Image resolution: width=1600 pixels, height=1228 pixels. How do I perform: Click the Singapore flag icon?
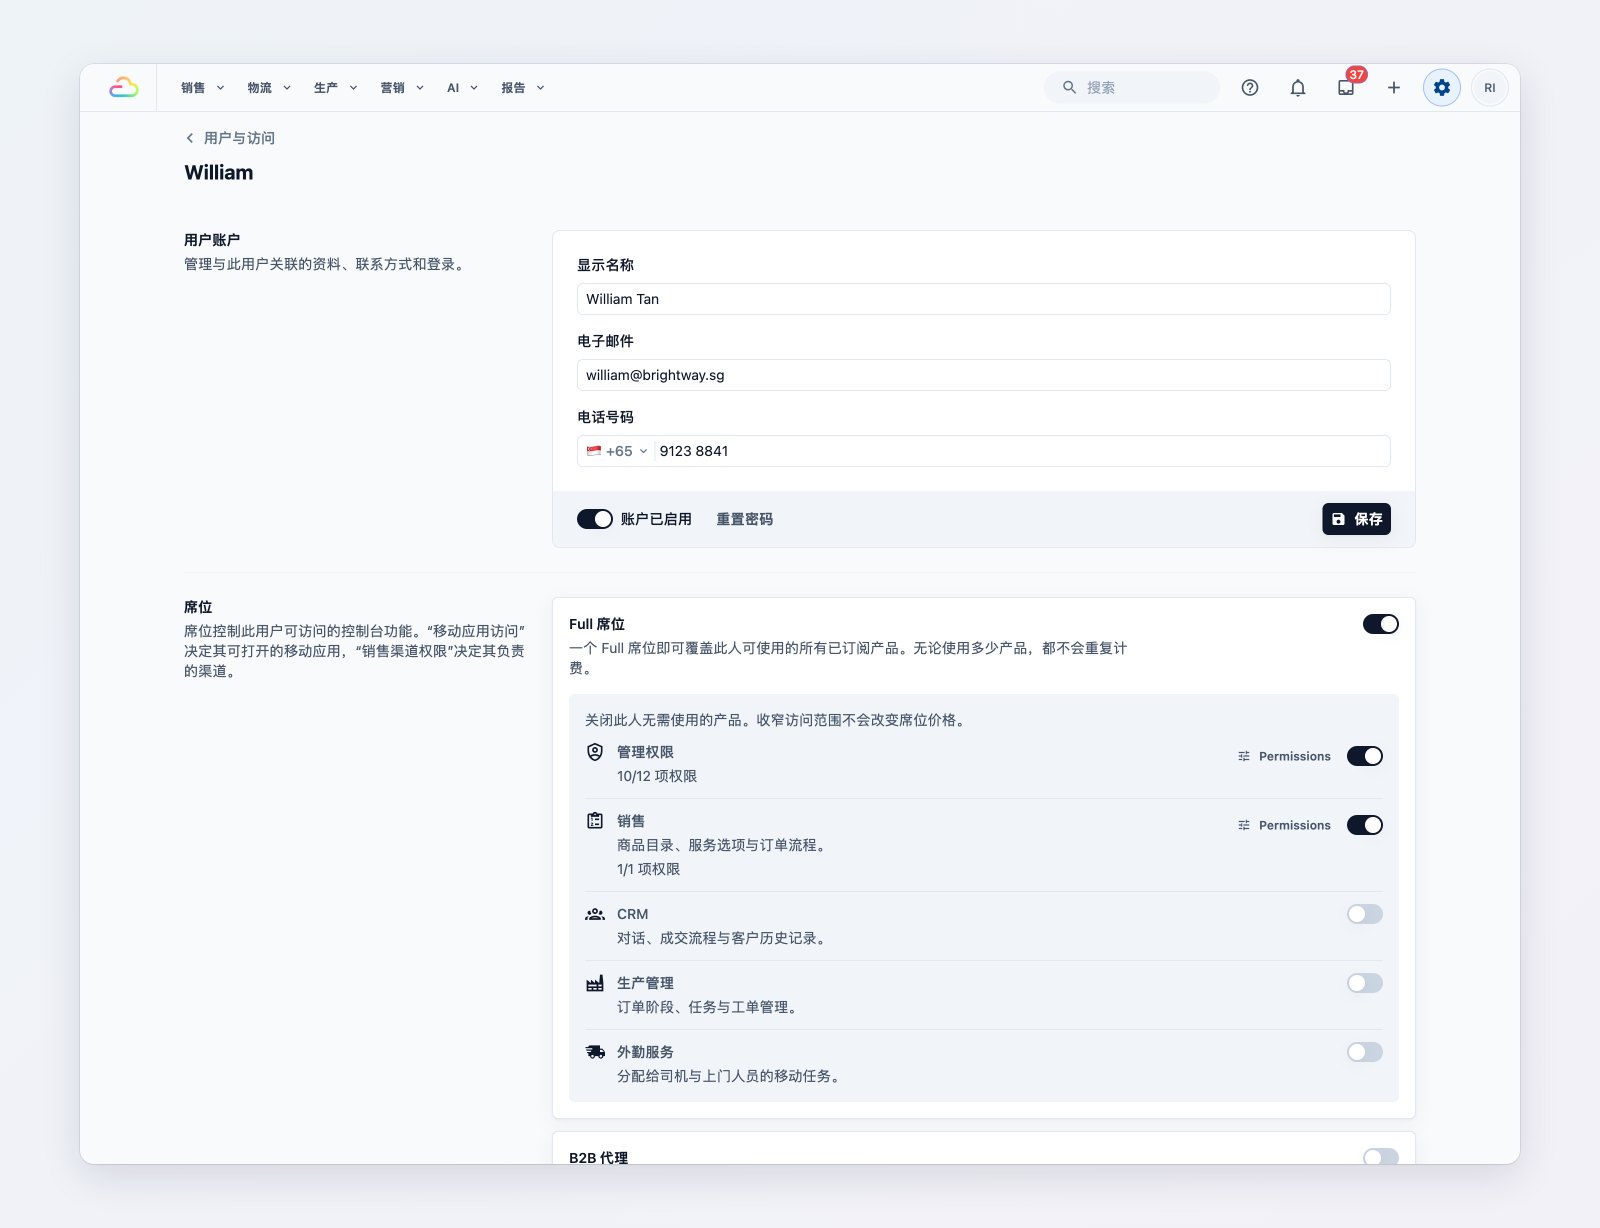click(x=594, y=451)
